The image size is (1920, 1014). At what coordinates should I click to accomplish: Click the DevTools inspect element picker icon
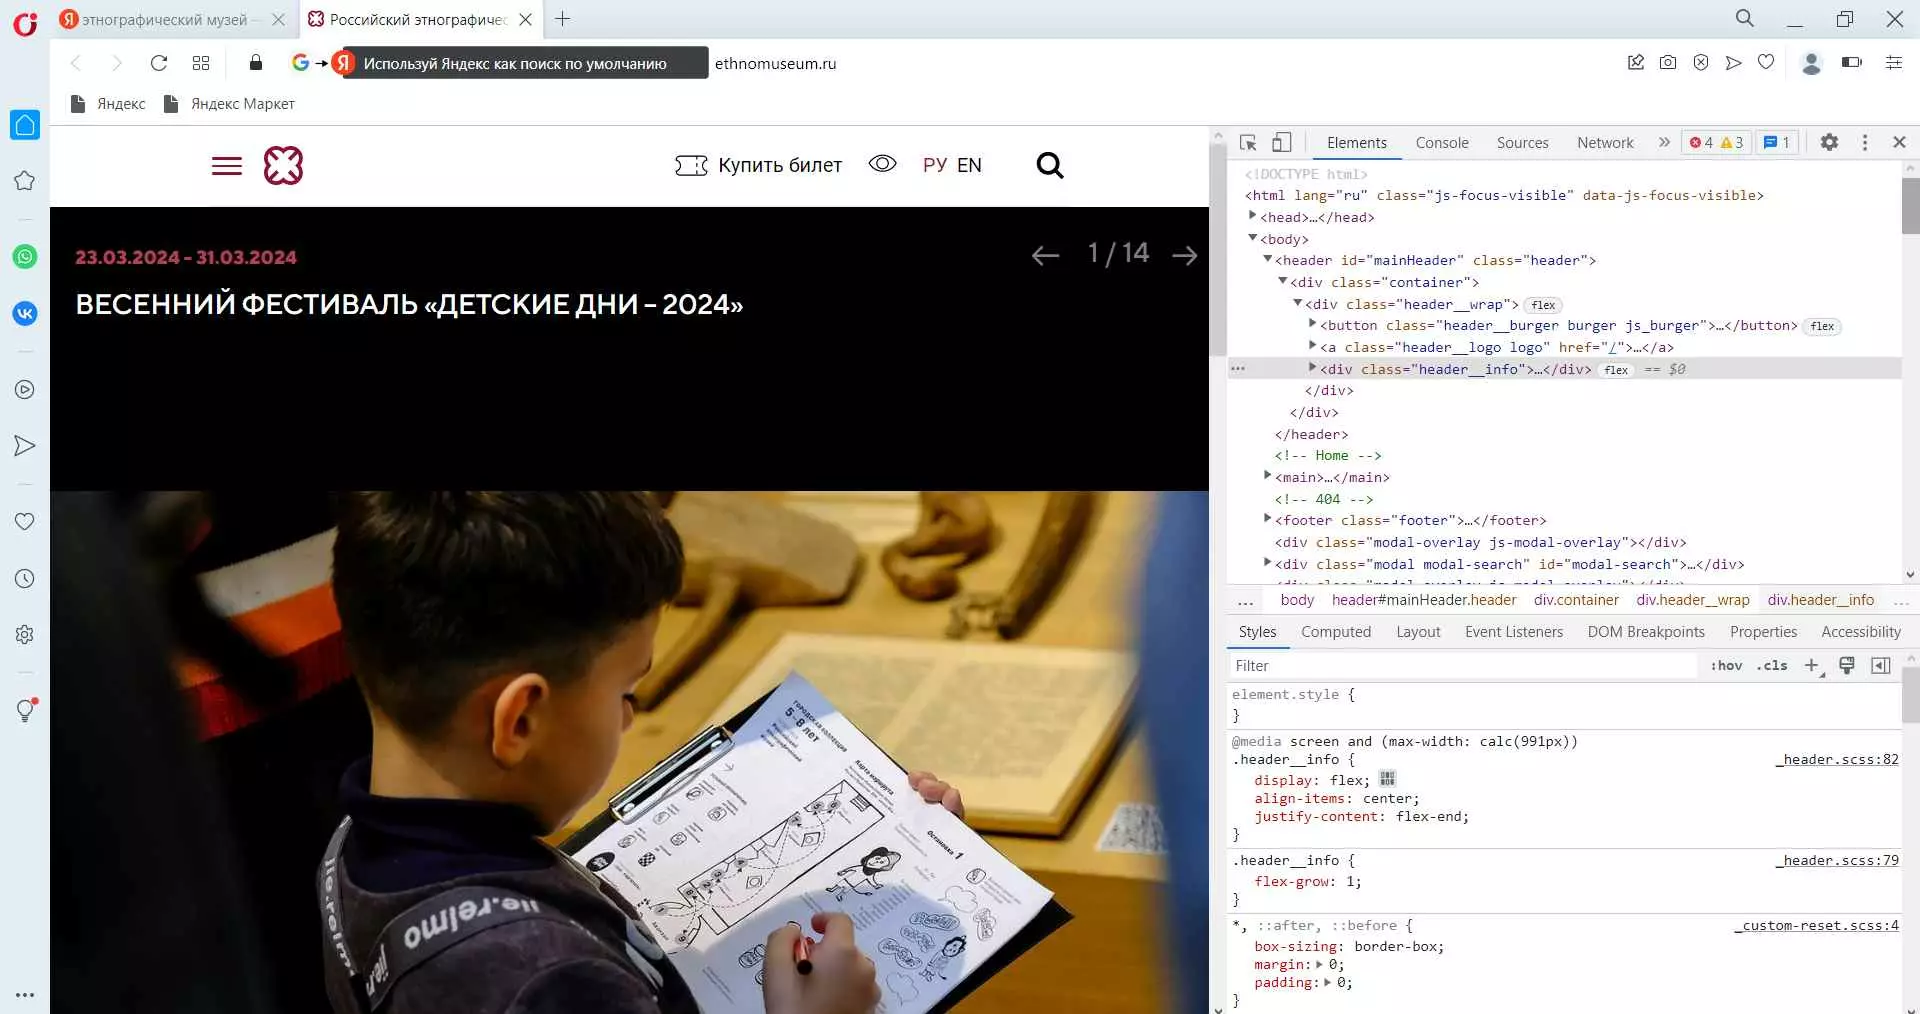(x=1248, y=143)
